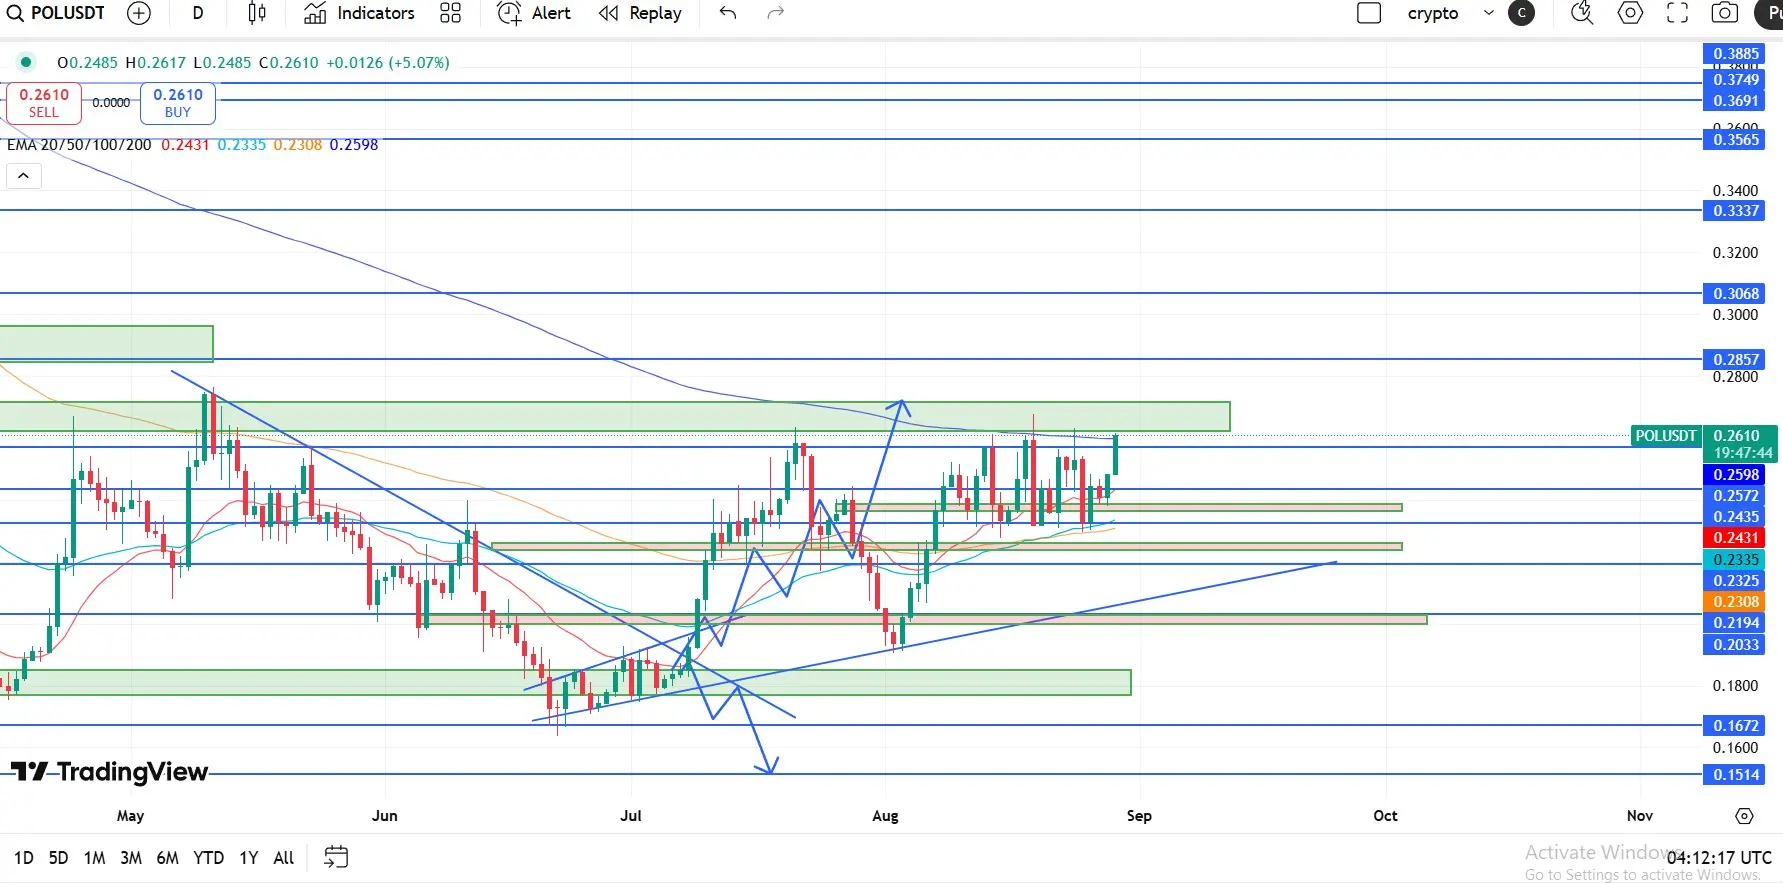This screenshot has width=1783, height=883.
Task: Select the blue 0.2598 EMA200 price tag
Action: [x=1735, y=476]
